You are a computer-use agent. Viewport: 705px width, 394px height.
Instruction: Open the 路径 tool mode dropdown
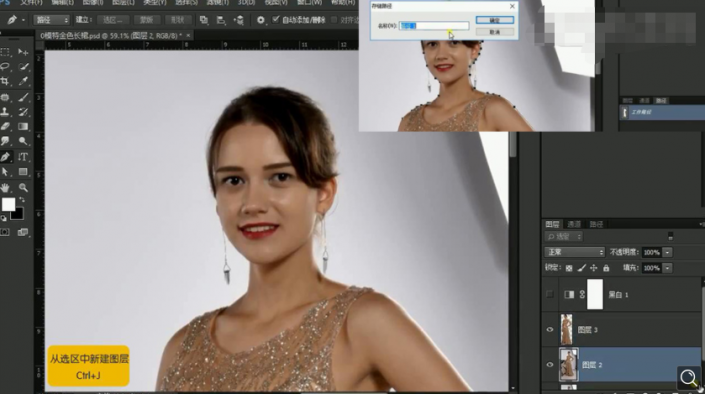tap(52, 20)
